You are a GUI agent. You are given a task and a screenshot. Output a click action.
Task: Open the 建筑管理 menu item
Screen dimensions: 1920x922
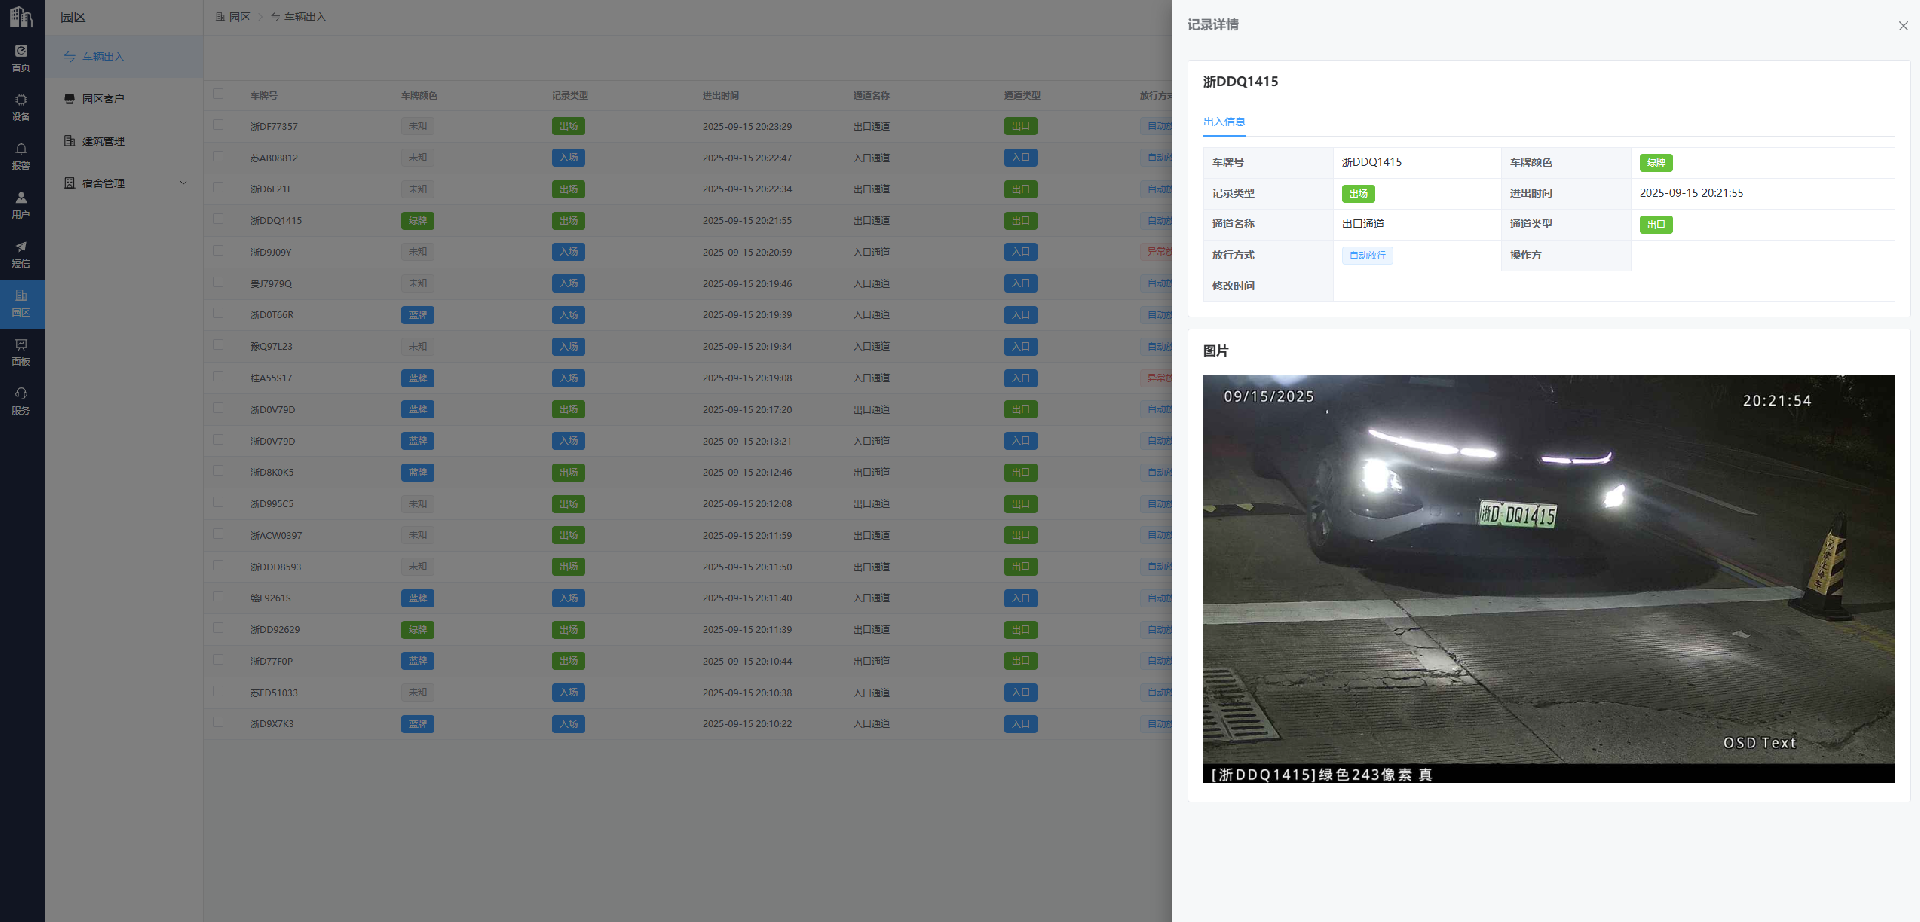[102, 141]
